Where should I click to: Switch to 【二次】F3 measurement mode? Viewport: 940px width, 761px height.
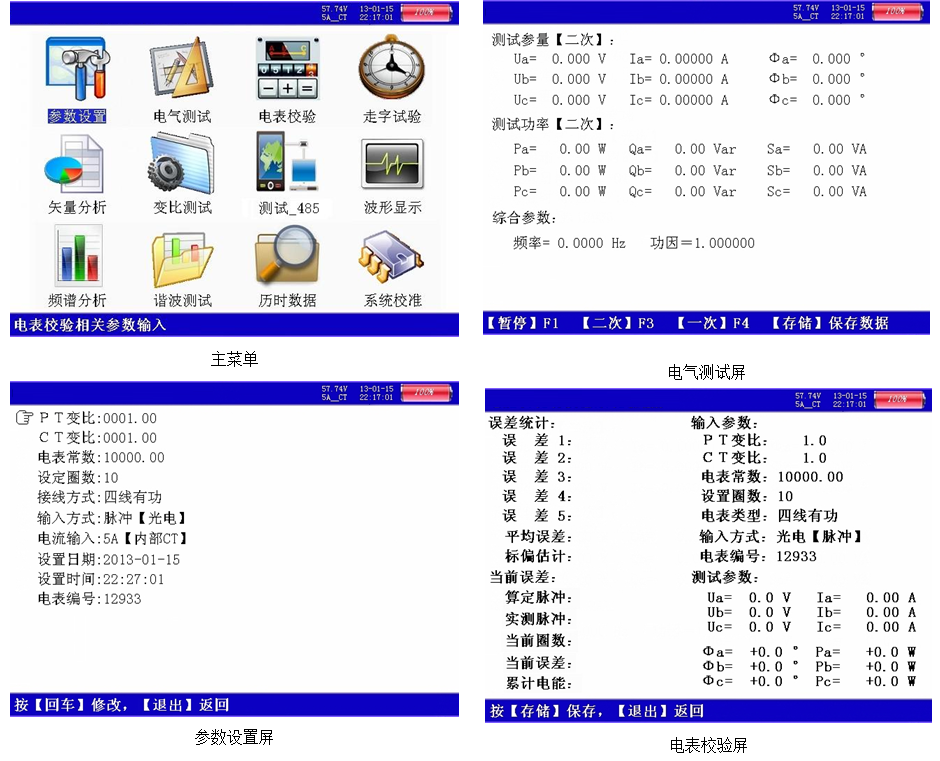point(617,324)
